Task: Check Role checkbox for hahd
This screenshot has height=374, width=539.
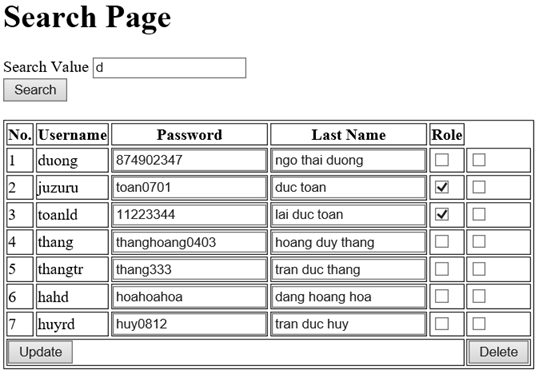Action: click(442, 296)
